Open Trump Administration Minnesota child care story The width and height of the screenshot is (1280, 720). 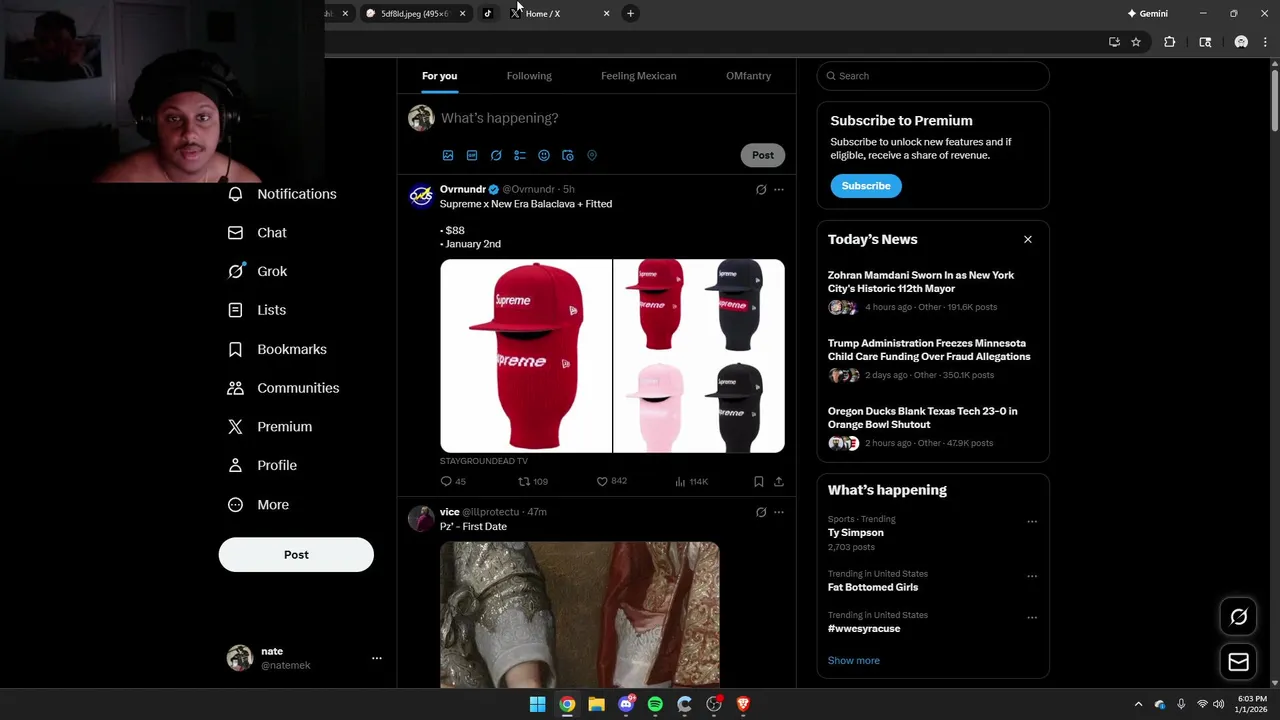pyautogui.click(x=933, y=359)
